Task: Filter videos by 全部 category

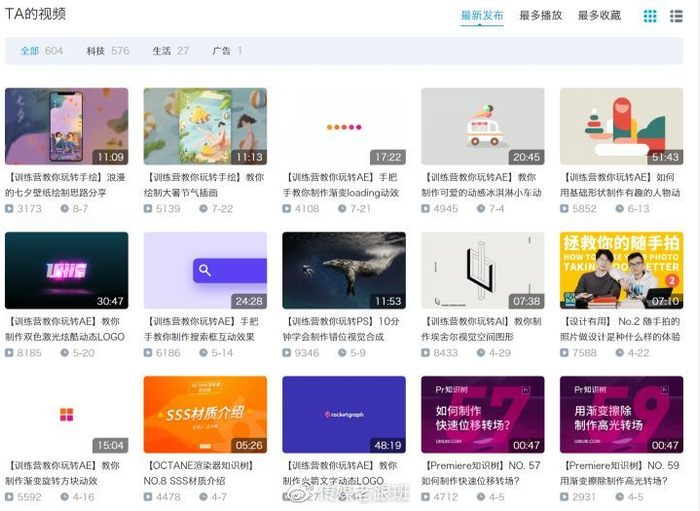Action: [x=30, y=51]
